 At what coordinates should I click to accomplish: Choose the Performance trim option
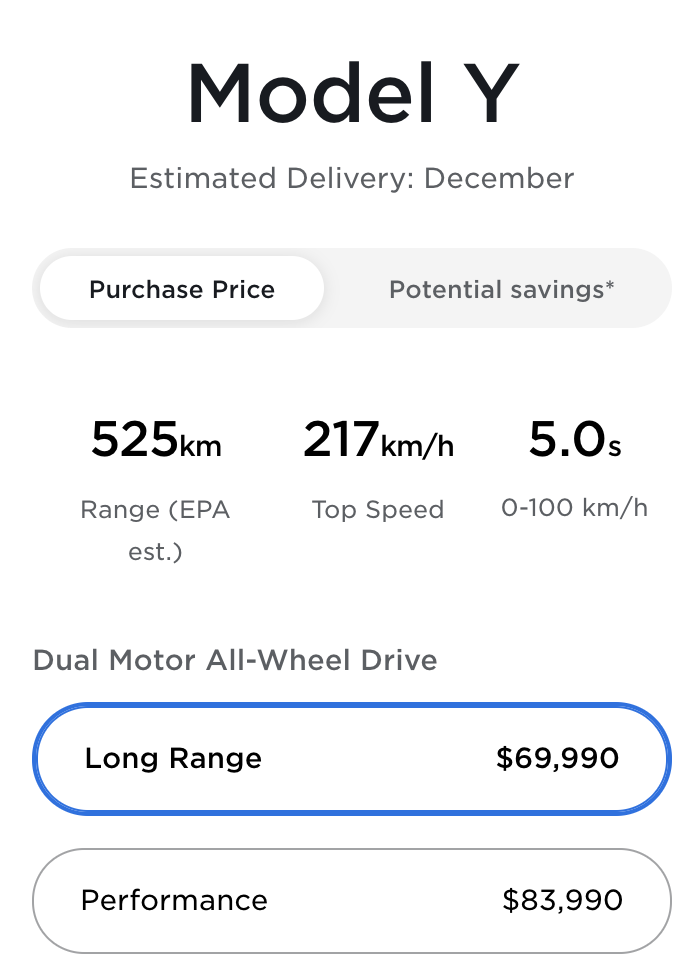pos(352,901)
